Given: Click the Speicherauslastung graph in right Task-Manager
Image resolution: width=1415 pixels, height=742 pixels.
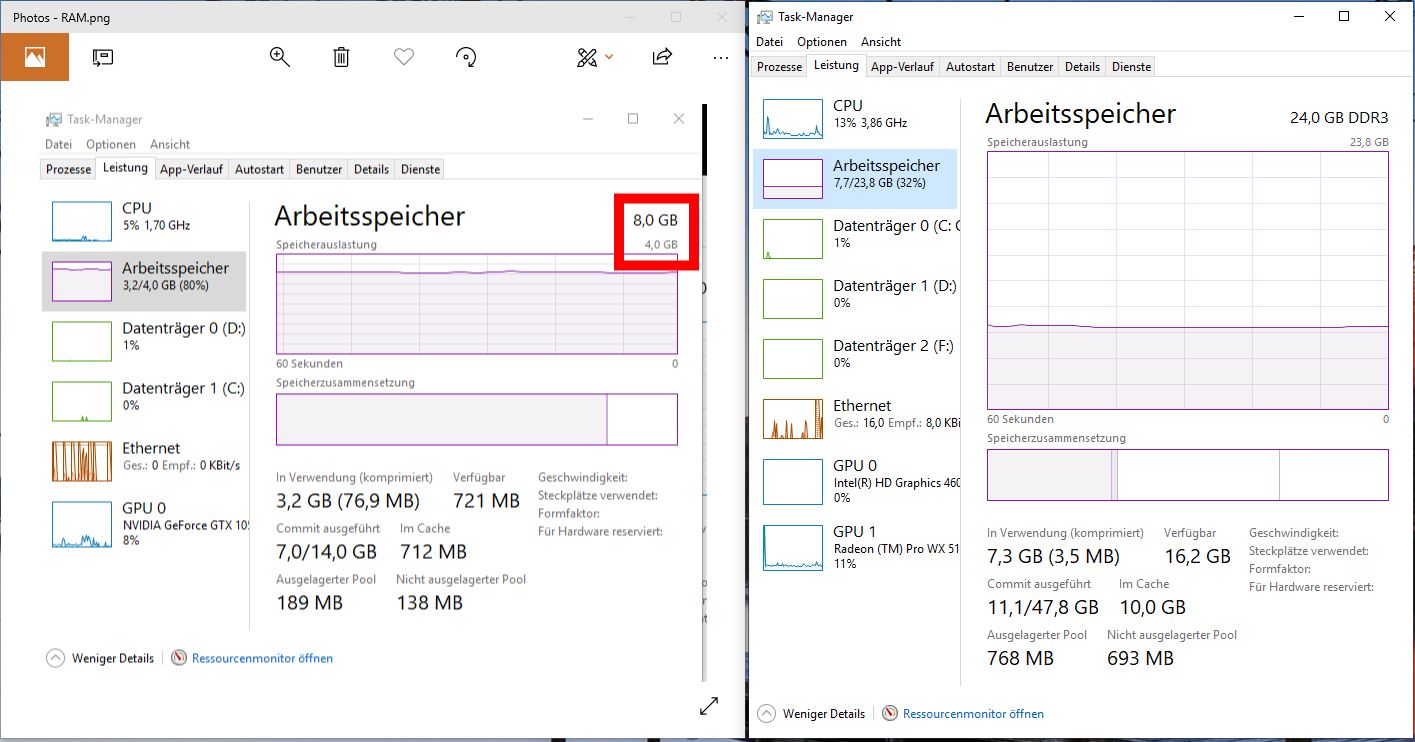Looking at the screenshot, I should [1188, 280].
